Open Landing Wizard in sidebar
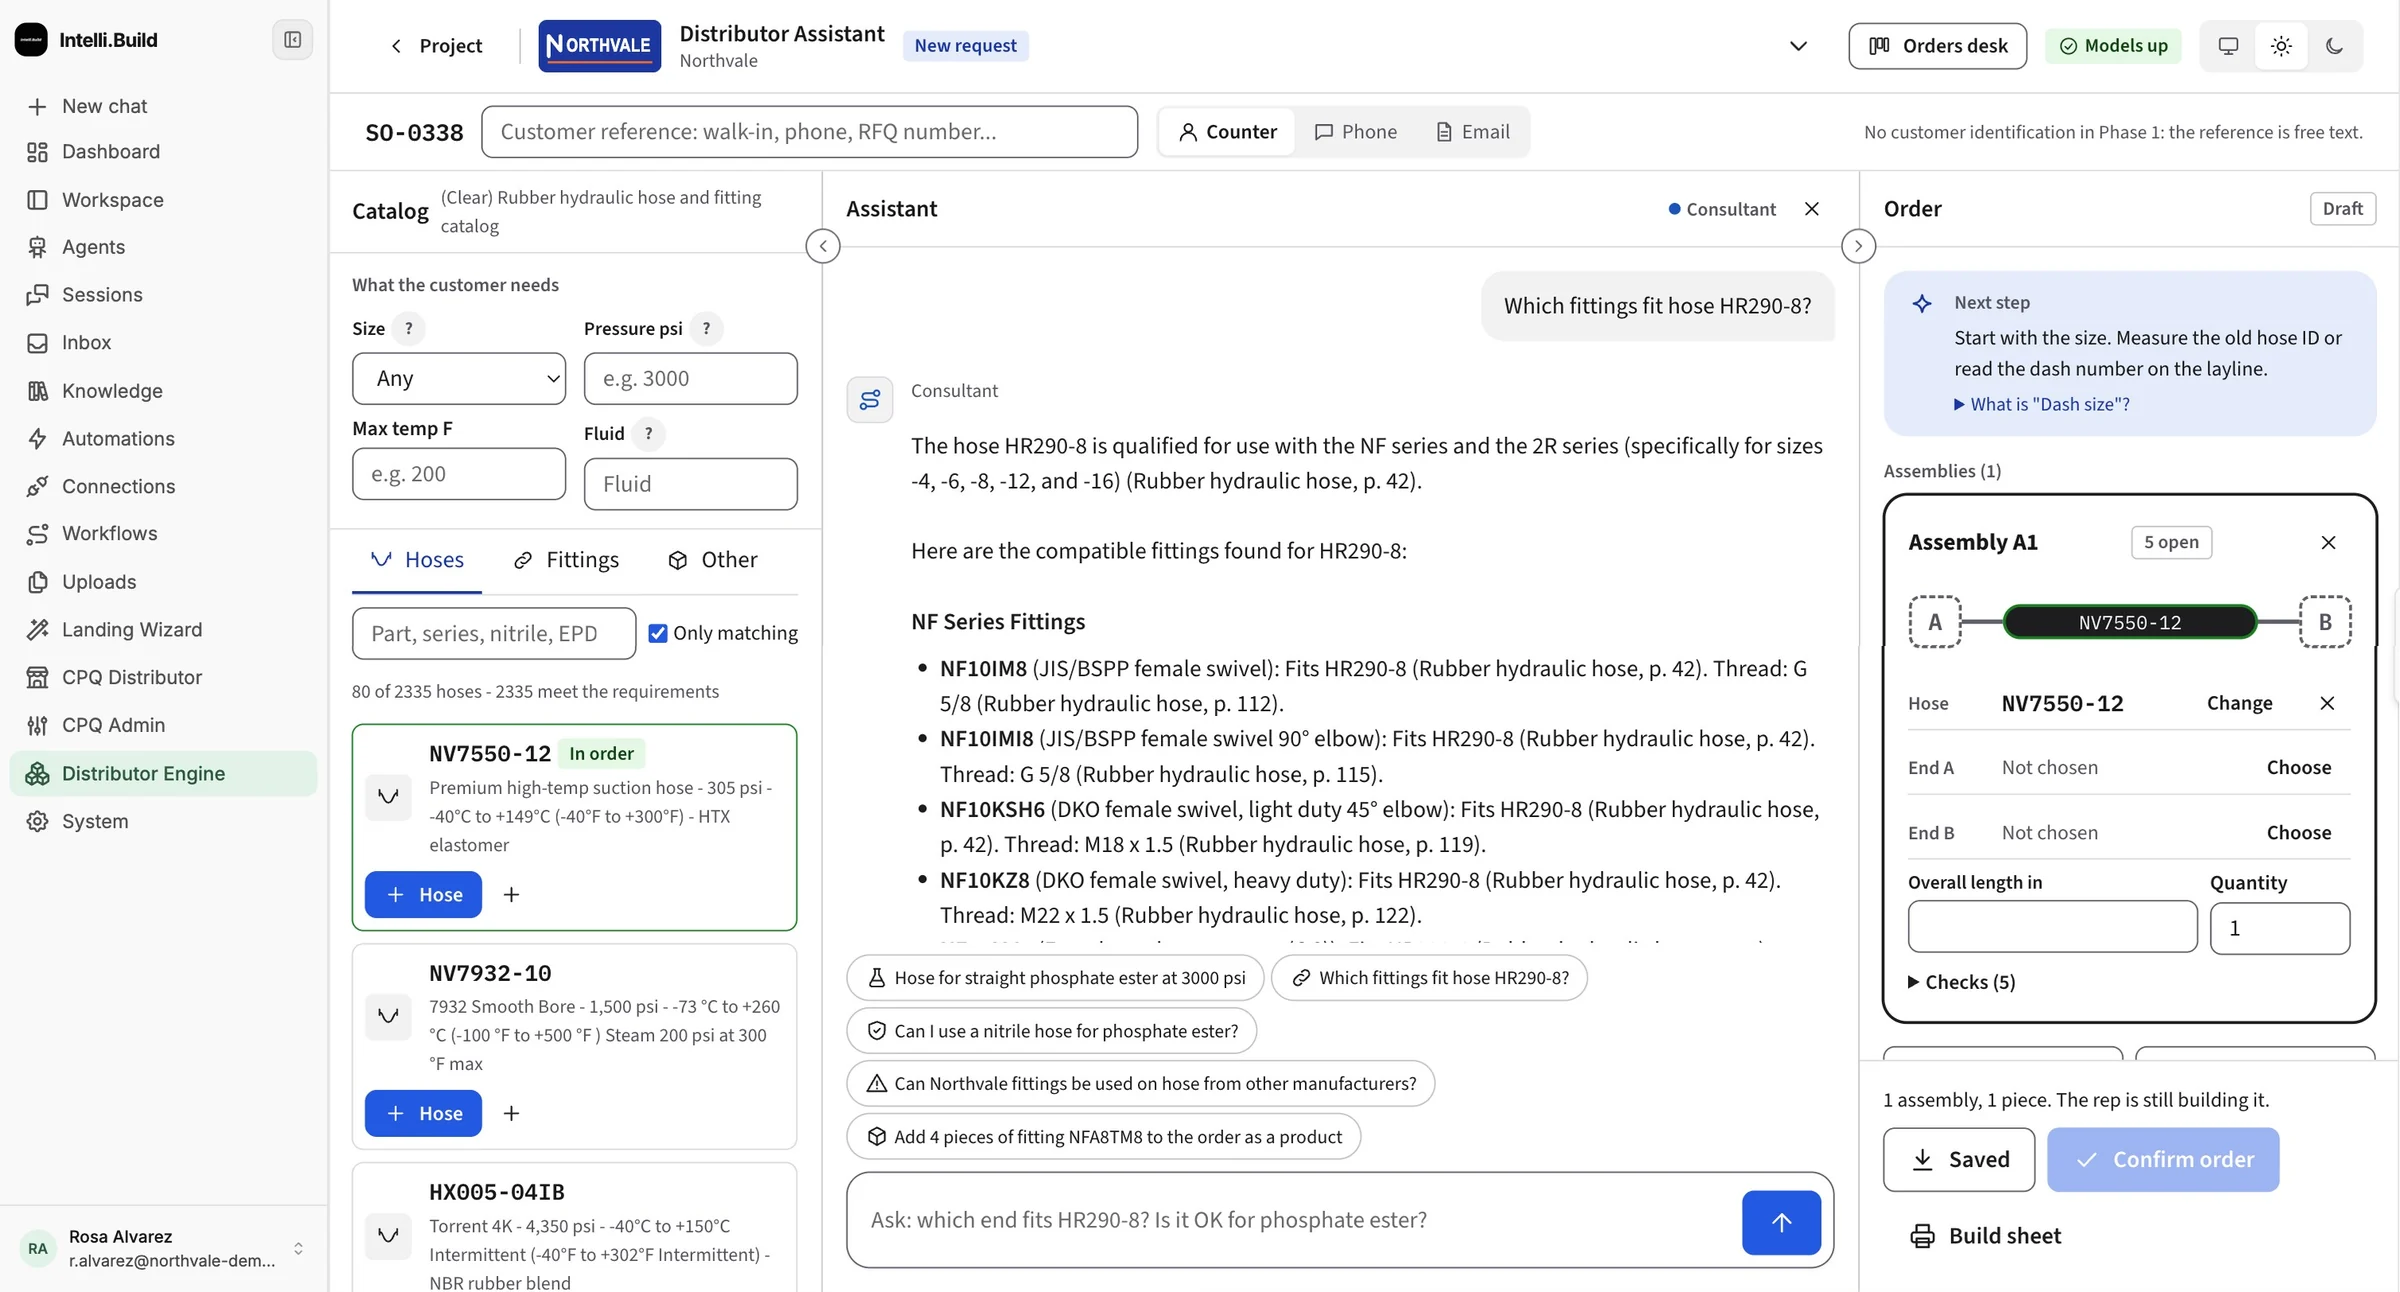 point(164,629)
